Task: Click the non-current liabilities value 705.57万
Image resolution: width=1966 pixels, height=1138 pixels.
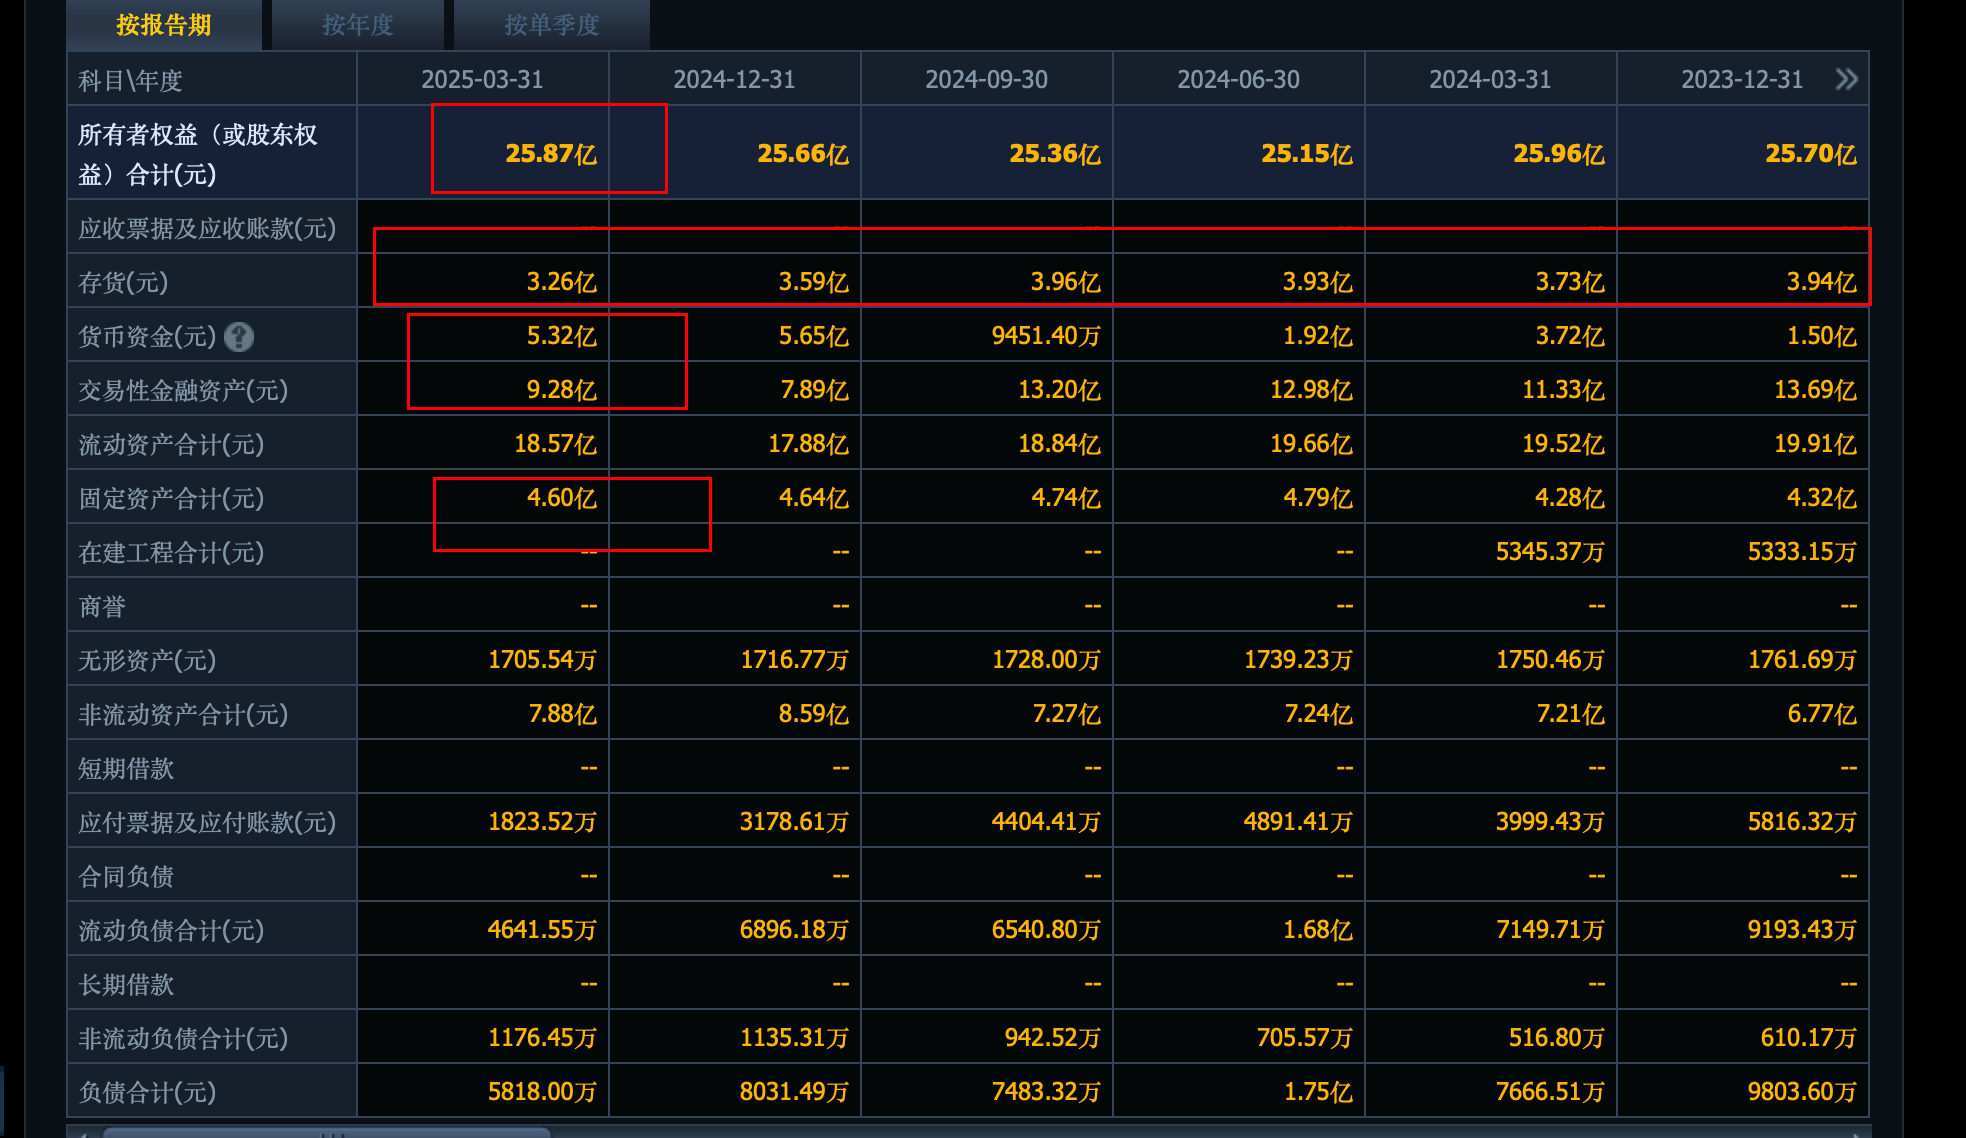Action: tap(1305, 1038)
